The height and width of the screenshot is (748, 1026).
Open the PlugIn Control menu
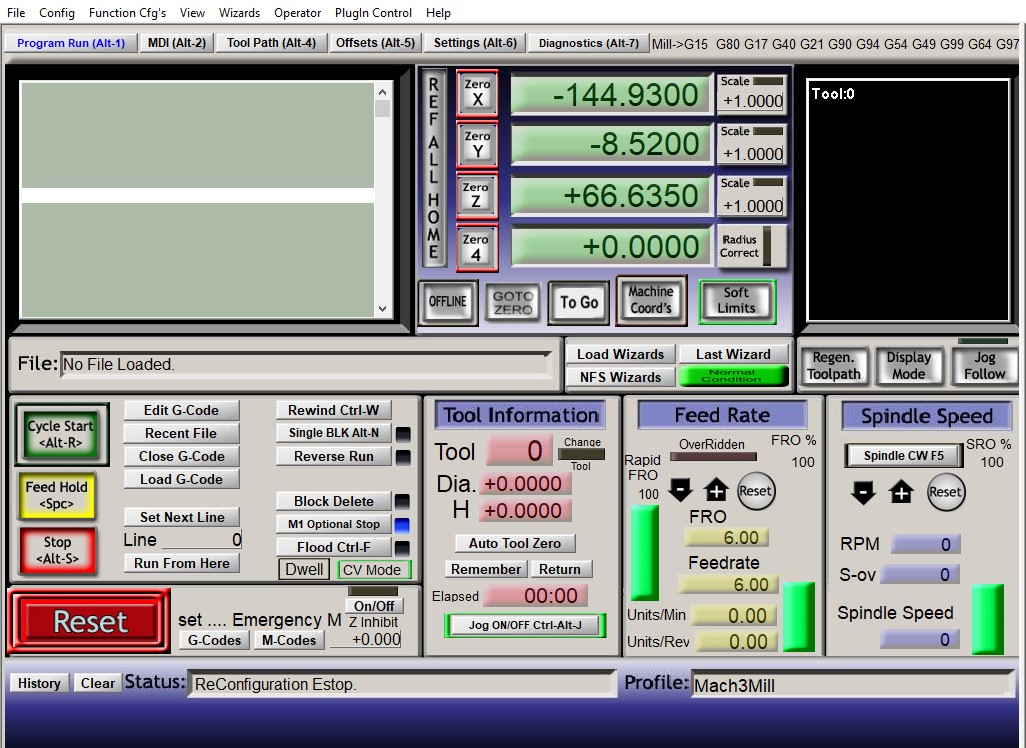tap(374, 12)
